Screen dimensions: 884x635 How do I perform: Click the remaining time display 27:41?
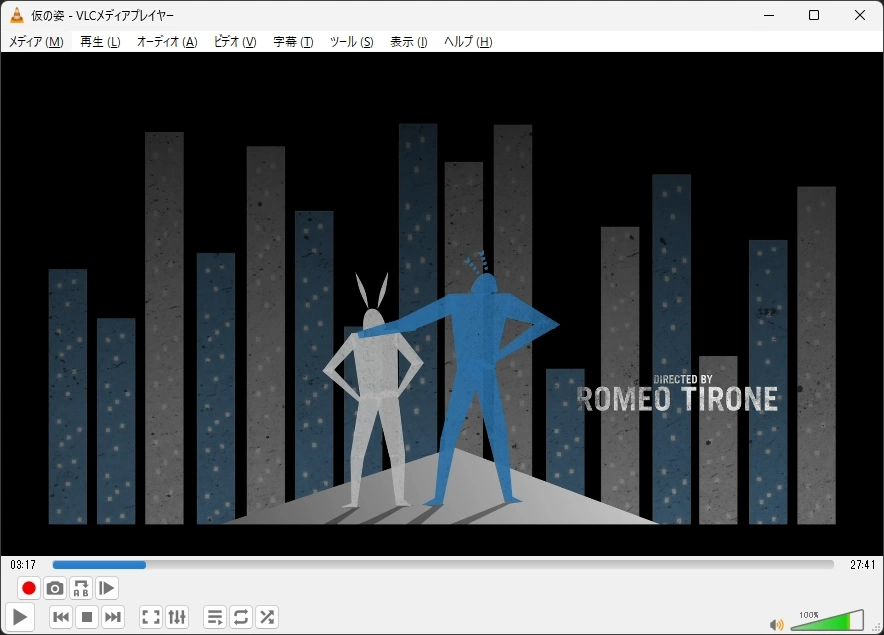pos(861,565)
